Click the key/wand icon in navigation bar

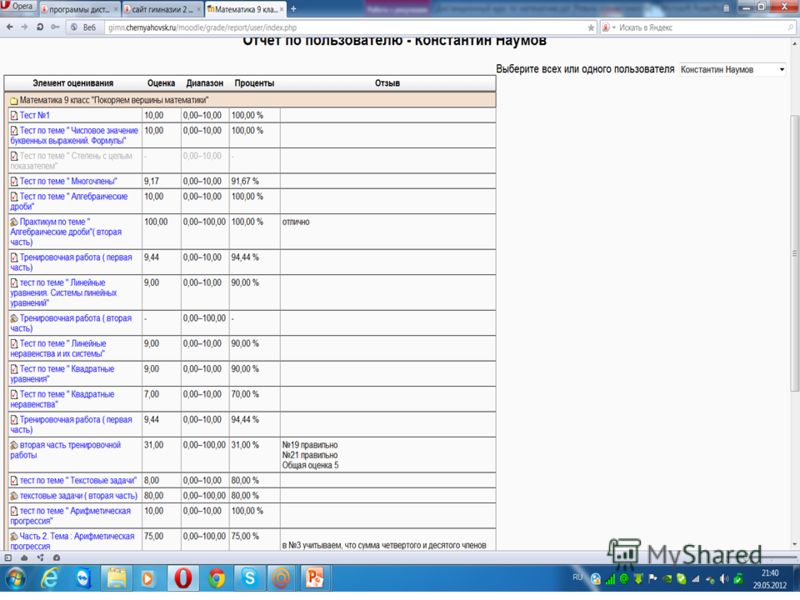point(55,27)
